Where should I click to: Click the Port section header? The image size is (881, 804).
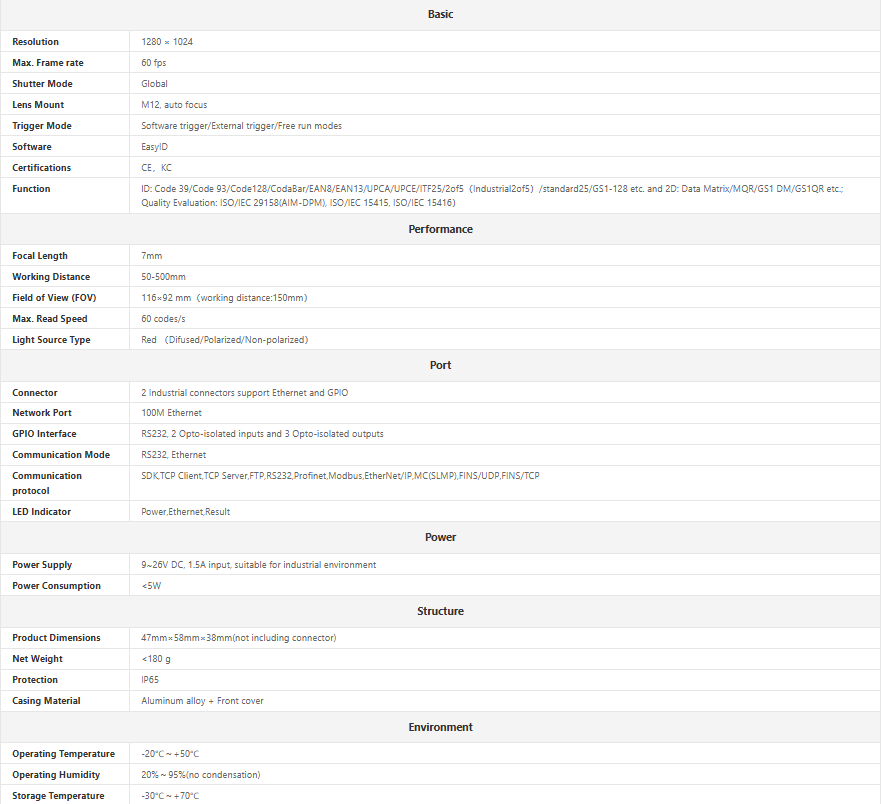click(x=440, y=365)
